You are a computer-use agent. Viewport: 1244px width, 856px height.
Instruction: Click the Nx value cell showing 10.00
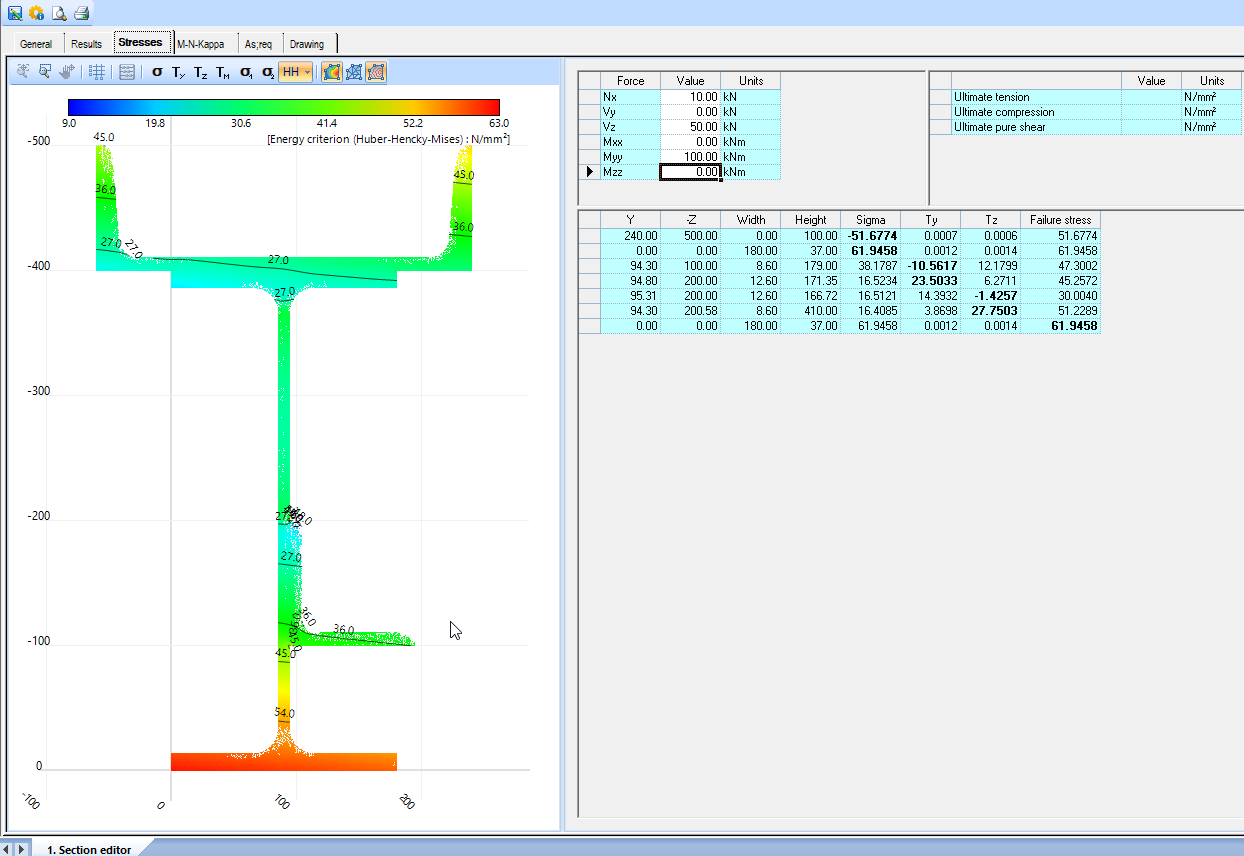coord(690,97)
